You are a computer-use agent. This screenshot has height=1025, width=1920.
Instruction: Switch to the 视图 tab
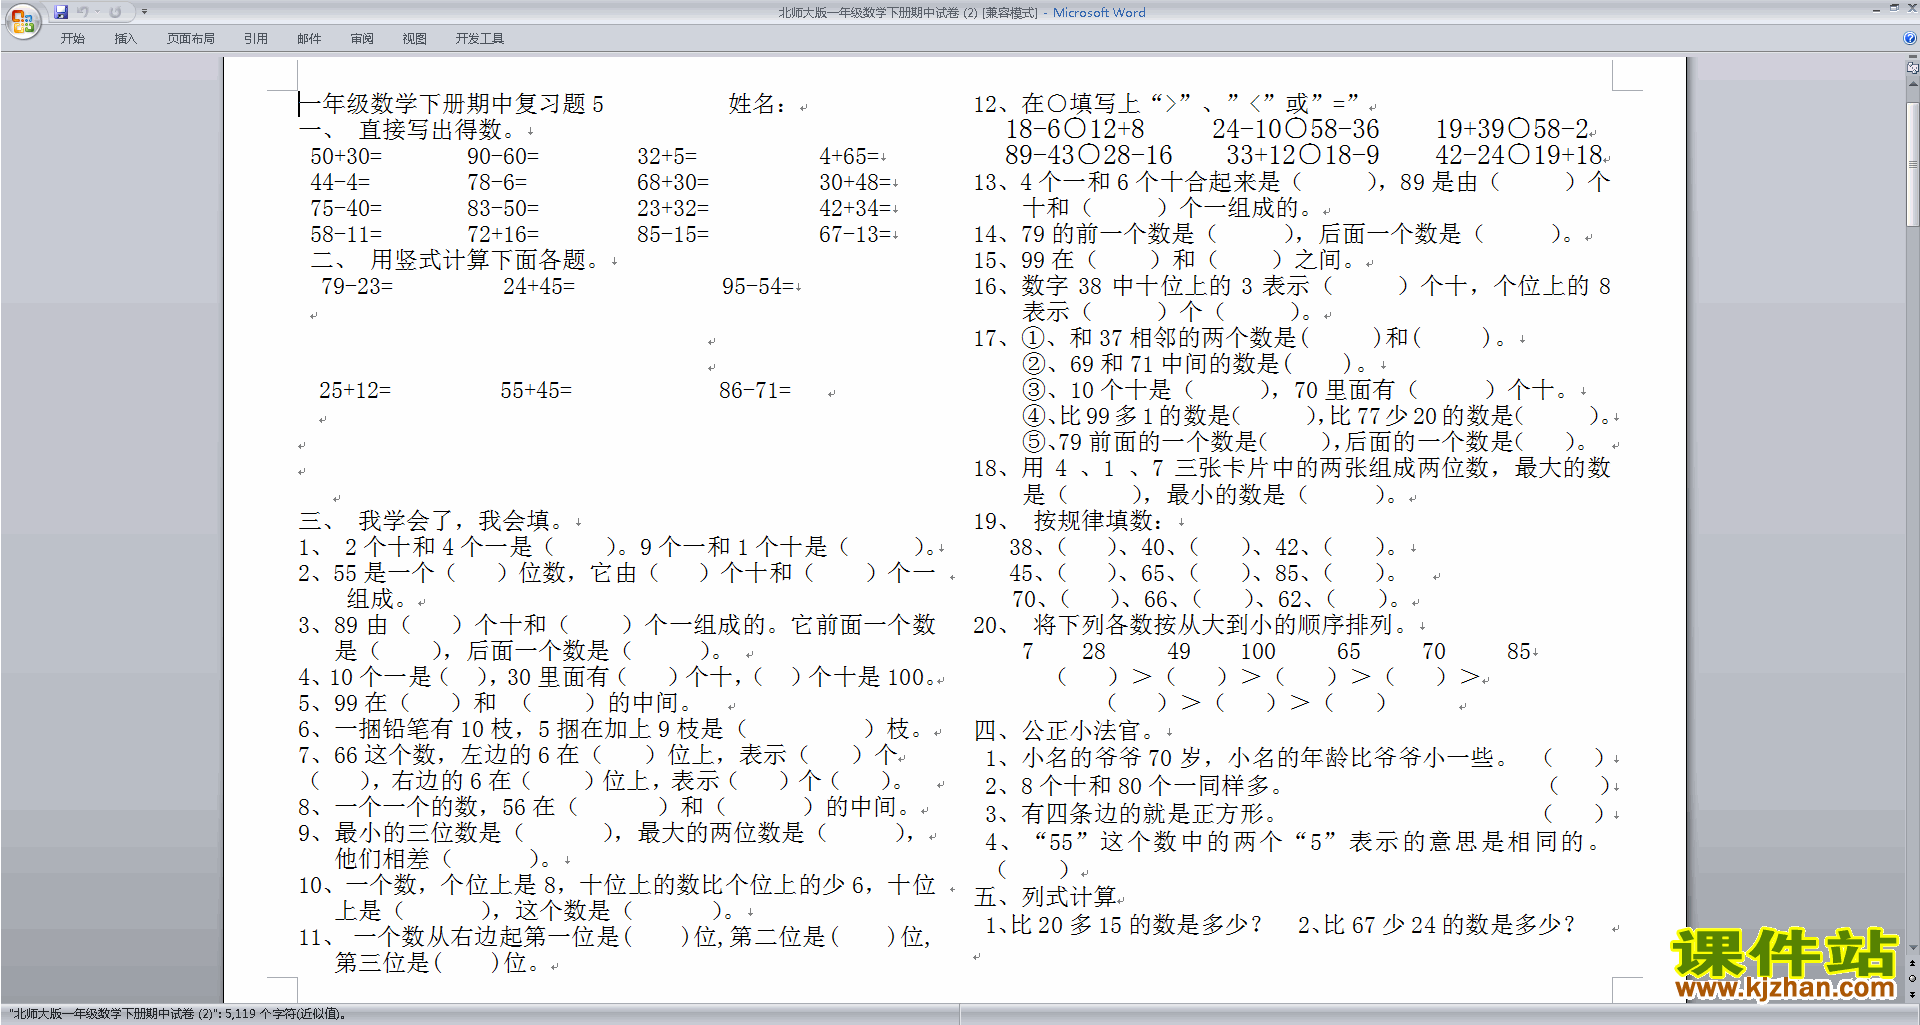[415, 39]
